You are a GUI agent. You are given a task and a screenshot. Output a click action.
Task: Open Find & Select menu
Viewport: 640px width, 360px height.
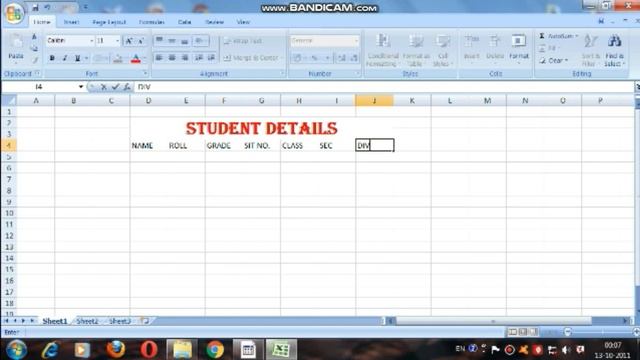614,51
